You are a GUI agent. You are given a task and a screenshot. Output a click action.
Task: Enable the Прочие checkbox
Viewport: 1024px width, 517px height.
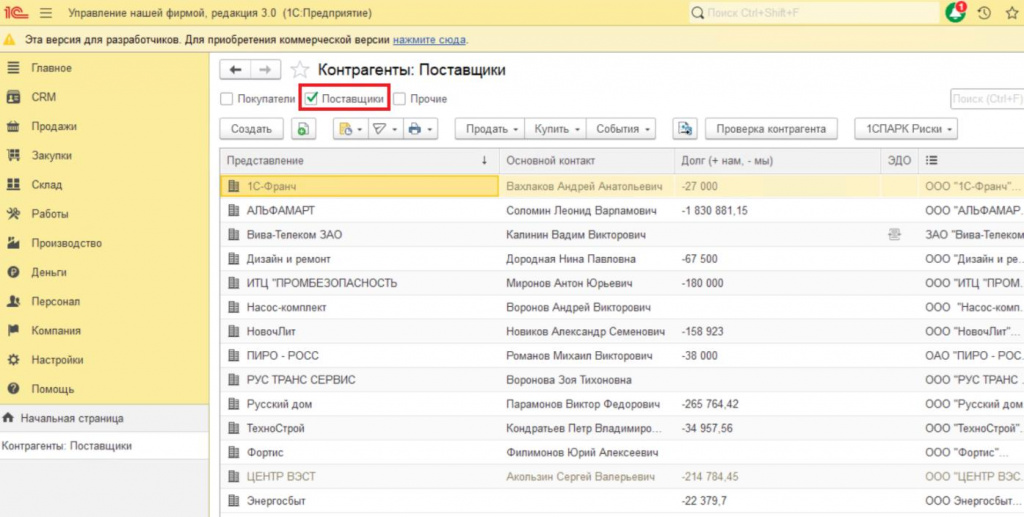400,99
